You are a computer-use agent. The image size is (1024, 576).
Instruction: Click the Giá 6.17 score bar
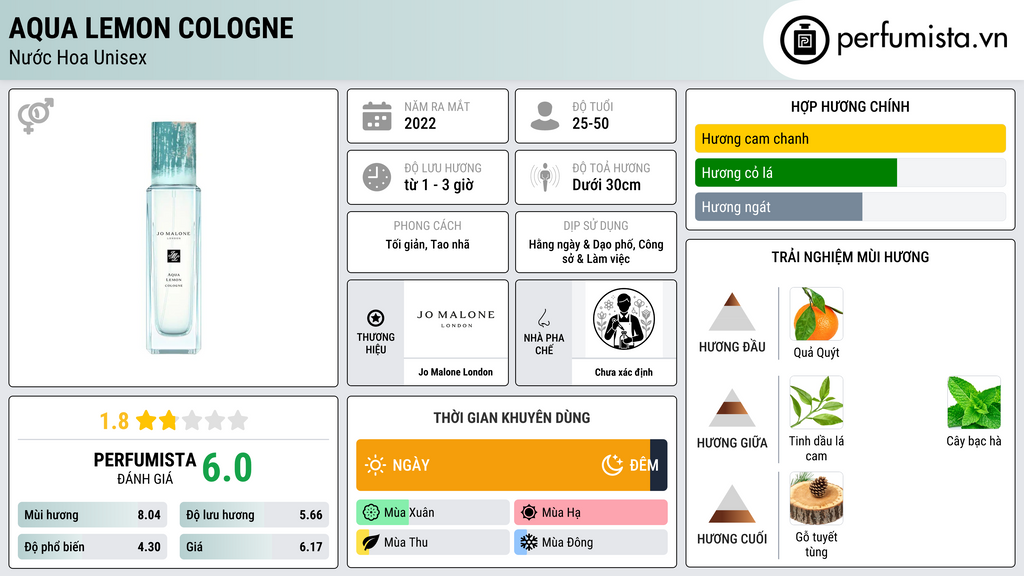(254, 547)
